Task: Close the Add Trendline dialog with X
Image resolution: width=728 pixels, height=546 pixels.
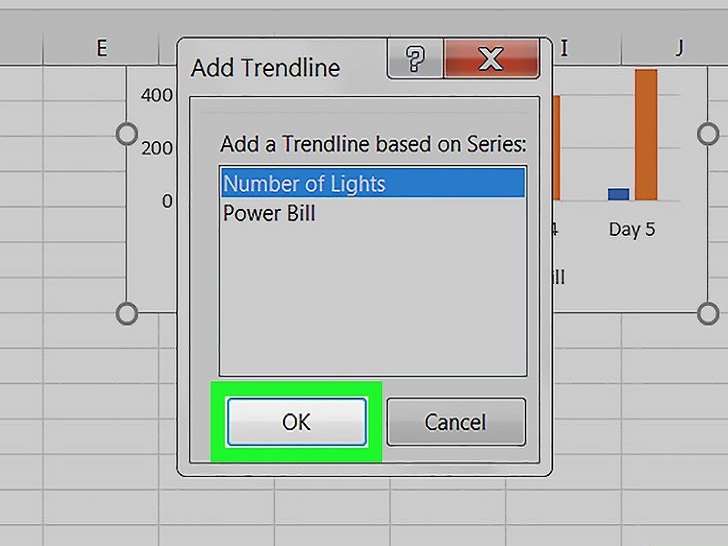Action: coord(491,59)
